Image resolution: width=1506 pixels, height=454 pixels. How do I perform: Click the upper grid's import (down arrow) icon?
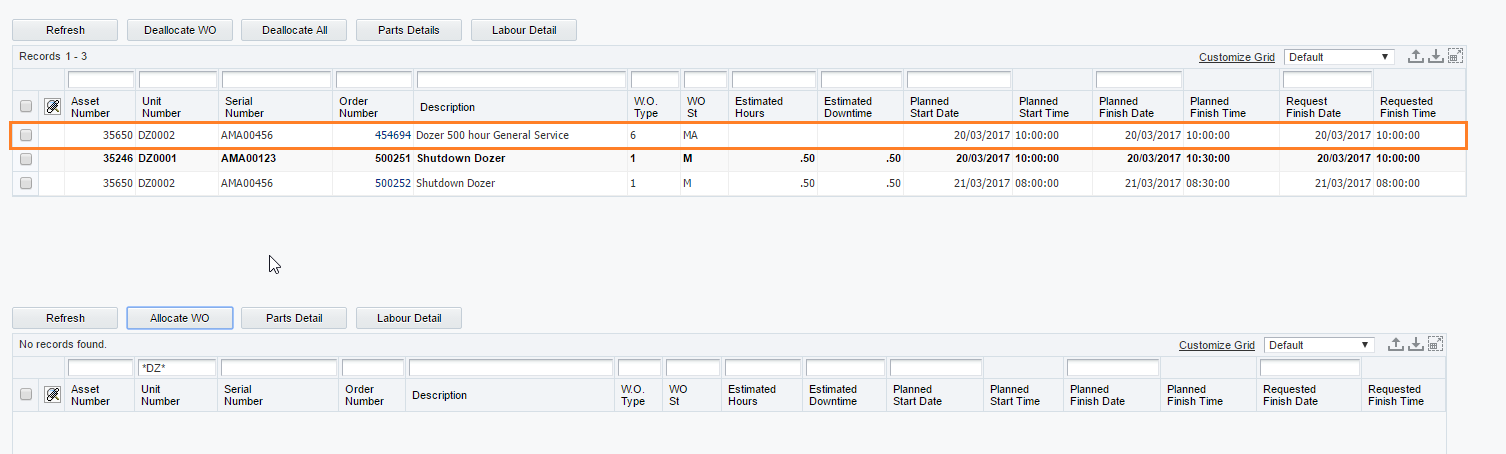click(x=1435, y=57)
